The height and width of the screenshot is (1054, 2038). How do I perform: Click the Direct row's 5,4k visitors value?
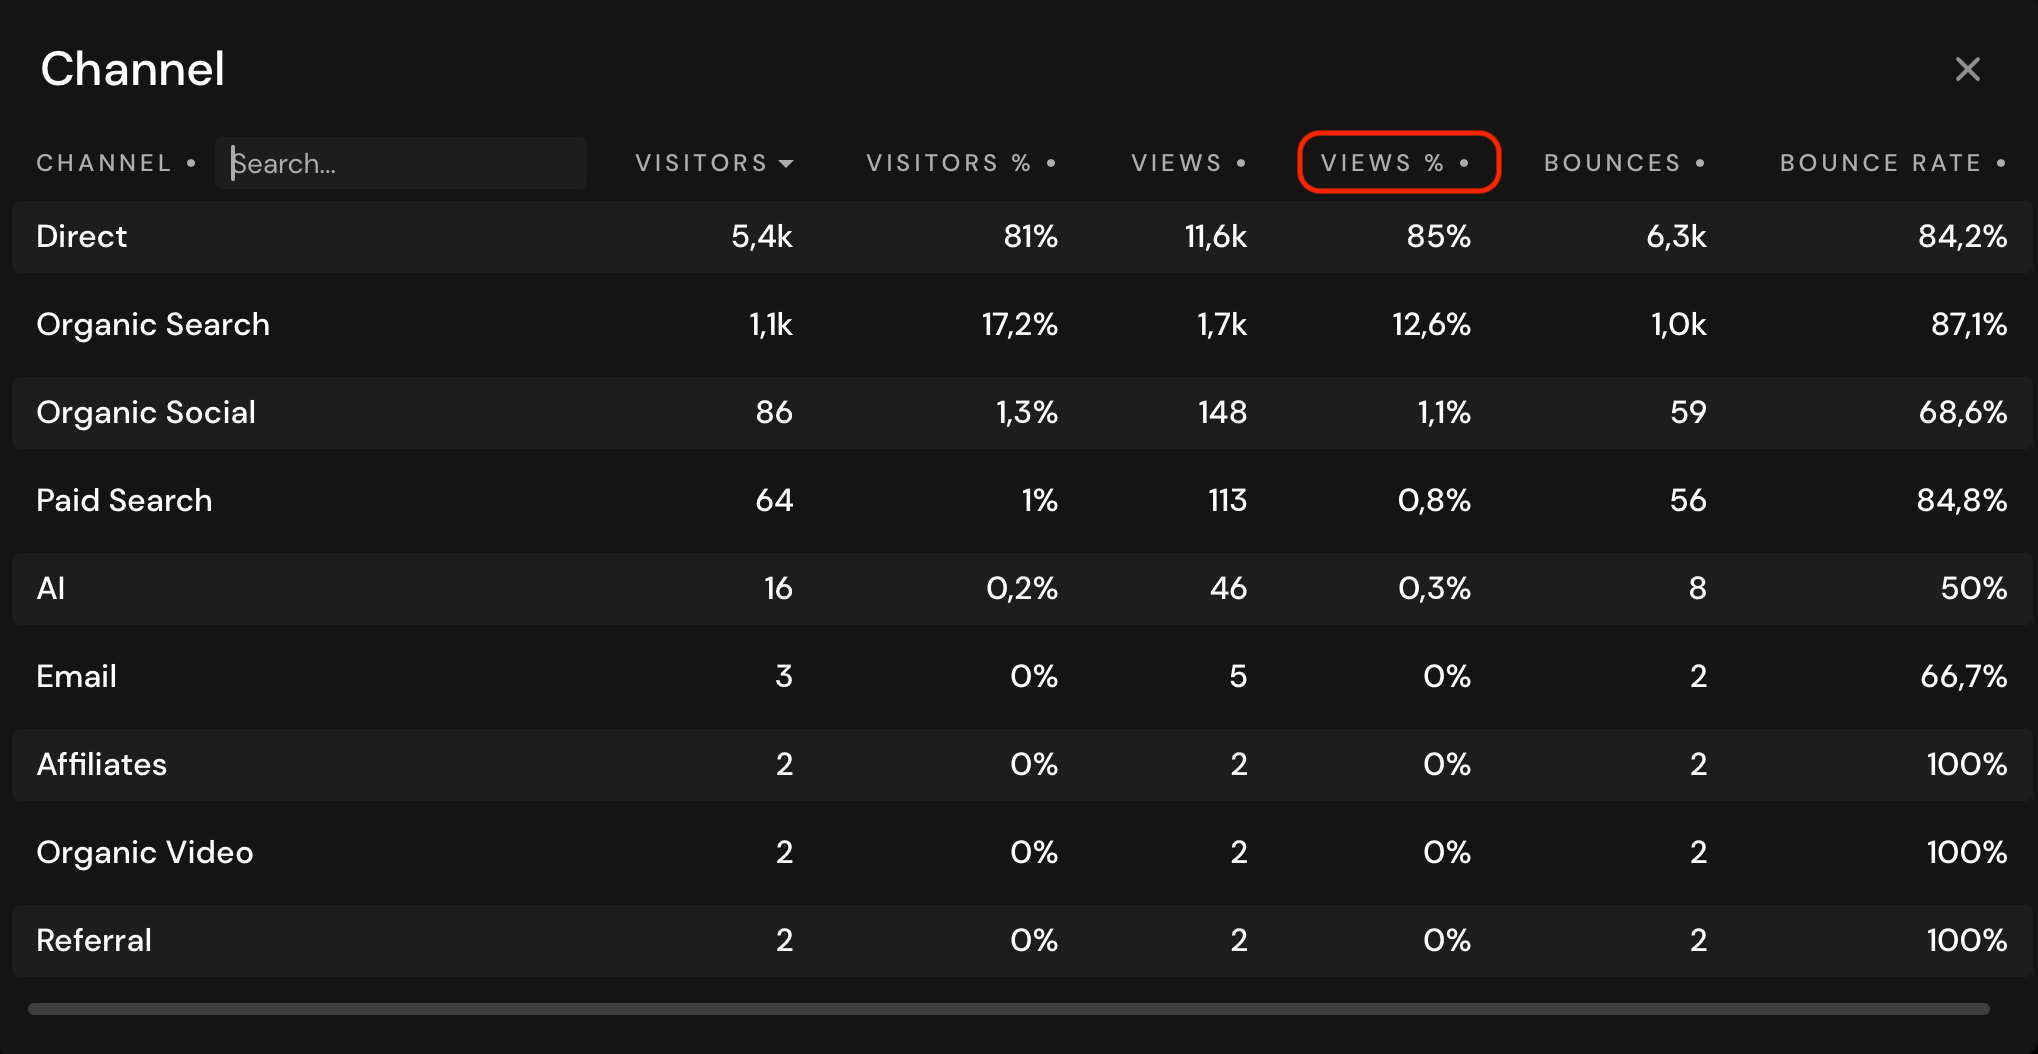tap(761, 237)
